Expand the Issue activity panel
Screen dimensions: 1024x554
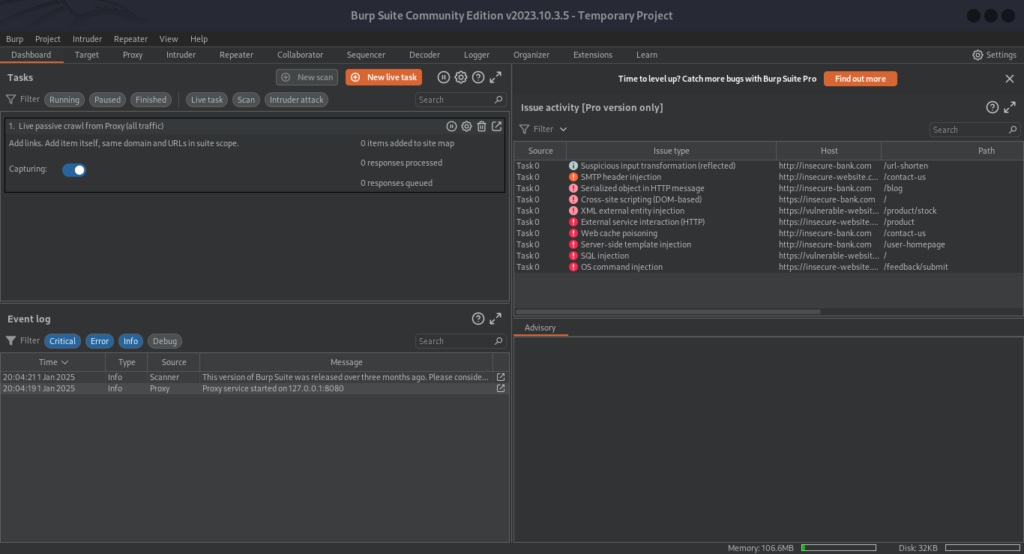coord(1010,107)
